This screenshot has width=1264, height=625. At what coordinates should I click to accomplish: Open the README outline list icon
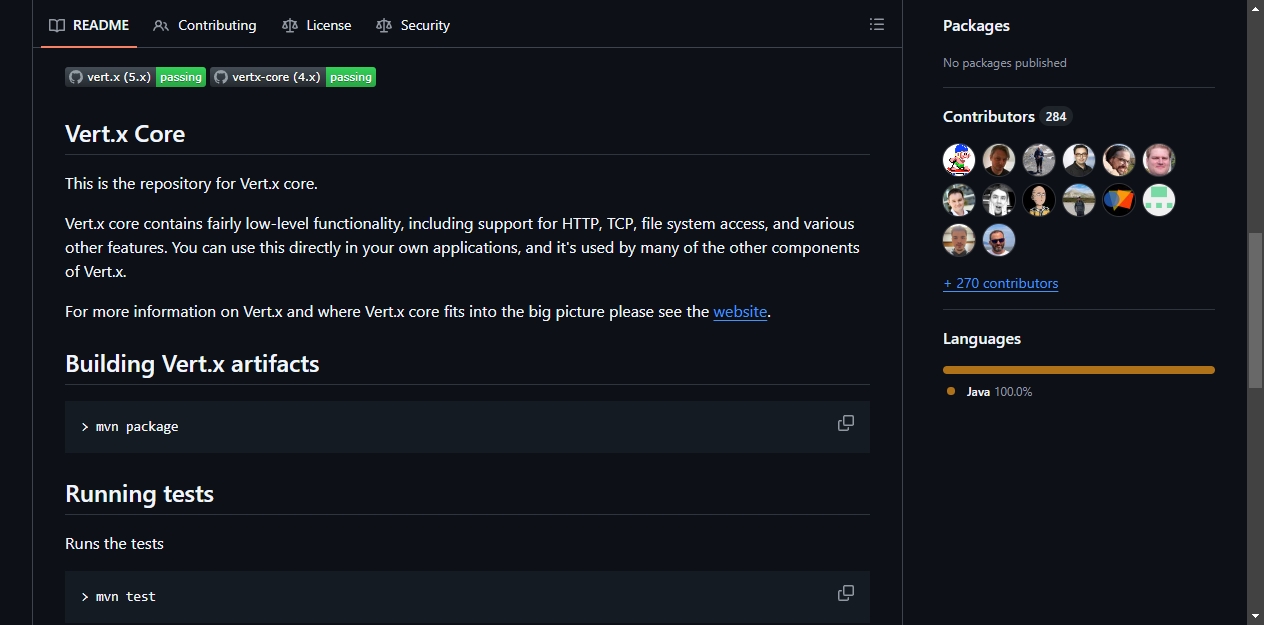[x=877, y=25]
